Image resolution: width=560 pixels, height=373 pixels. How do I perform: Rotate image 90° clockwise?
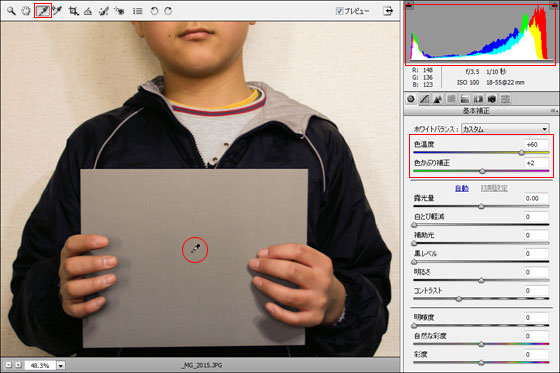168,11
